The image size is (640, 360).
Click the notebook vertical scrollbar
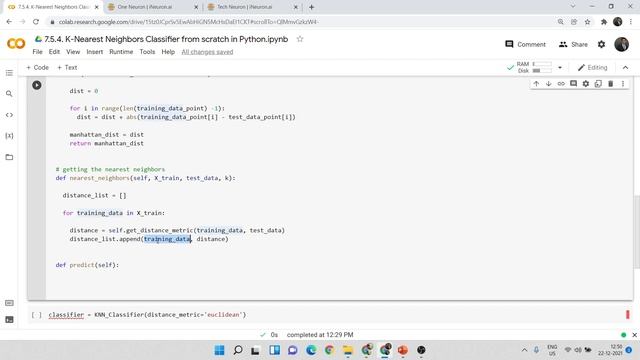point(637,232)
